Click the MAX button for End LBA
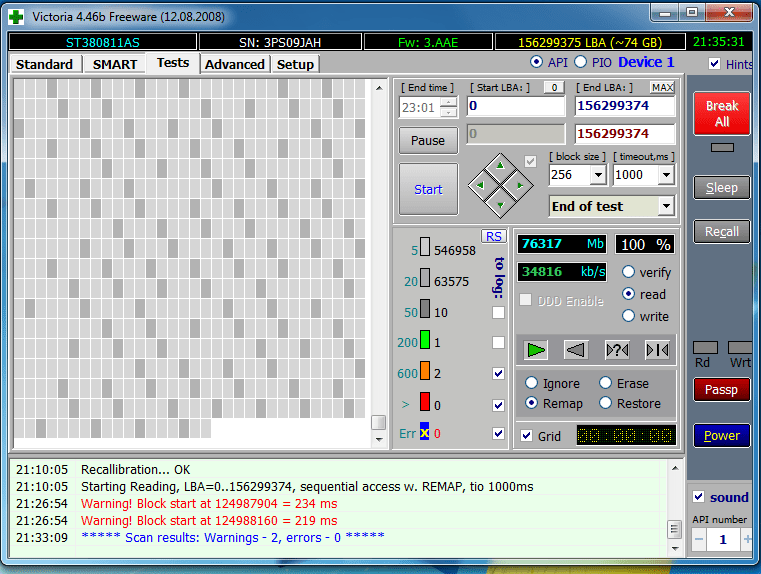Viewport: 761px width, 574px height. (x=662, y=88)
